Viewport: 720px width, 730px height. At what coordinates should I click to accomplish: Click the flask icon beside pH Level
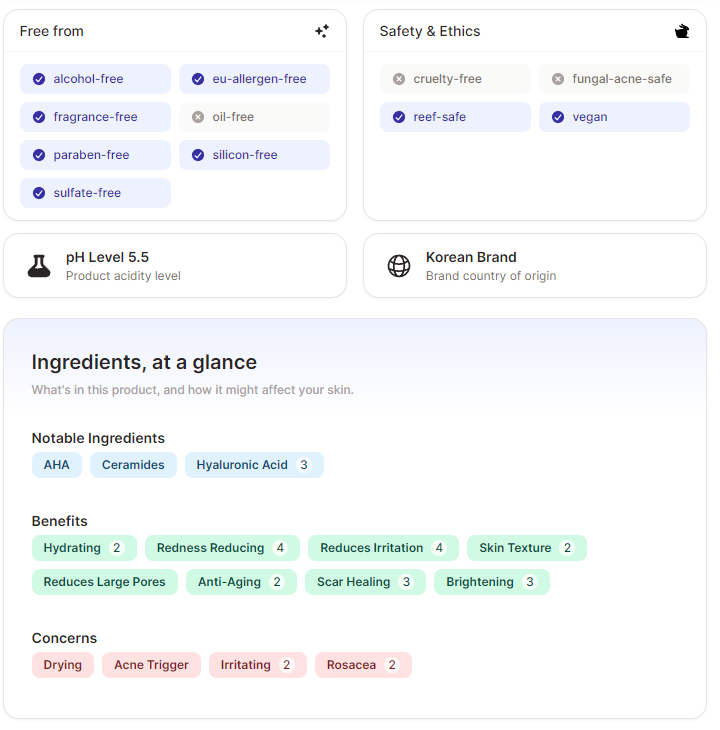pyautogui.click(x=39, y=266)
